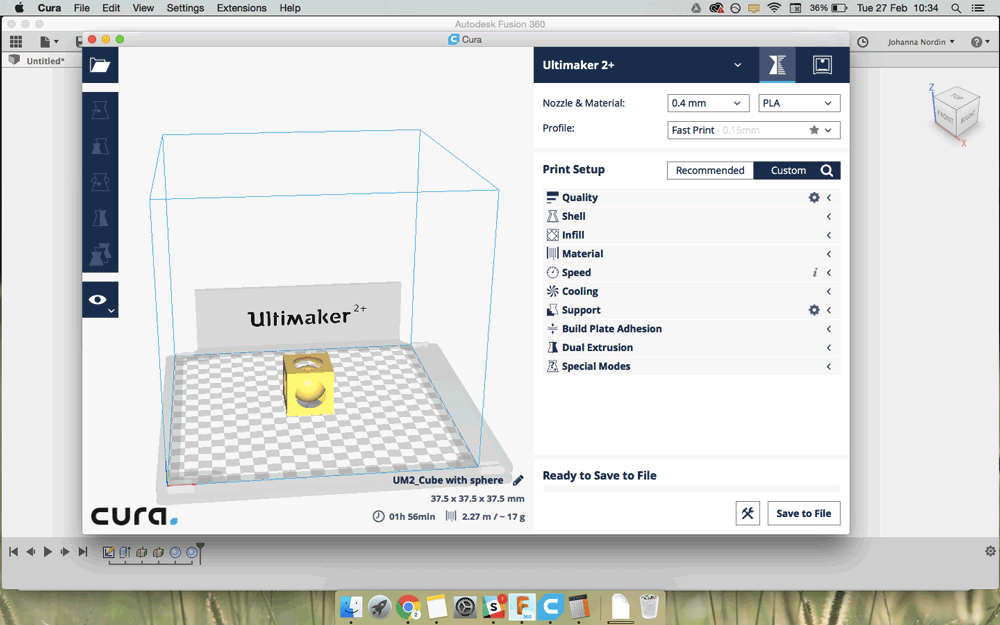Select the Scale tool in Cura sidebar
This screenshot has width=1000, height=625.
click(x=100, y=147)
